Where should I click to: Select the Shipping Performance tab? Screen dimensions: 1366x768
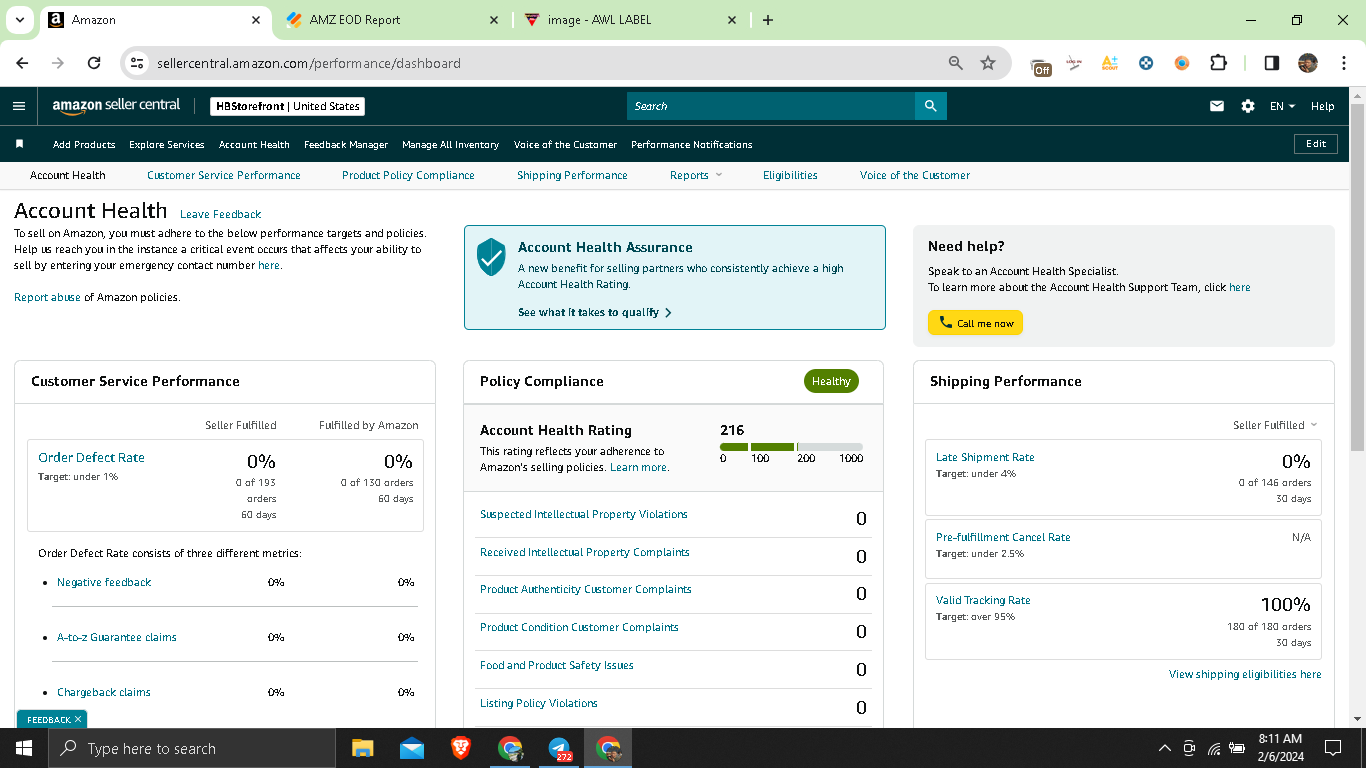(572, 175)
